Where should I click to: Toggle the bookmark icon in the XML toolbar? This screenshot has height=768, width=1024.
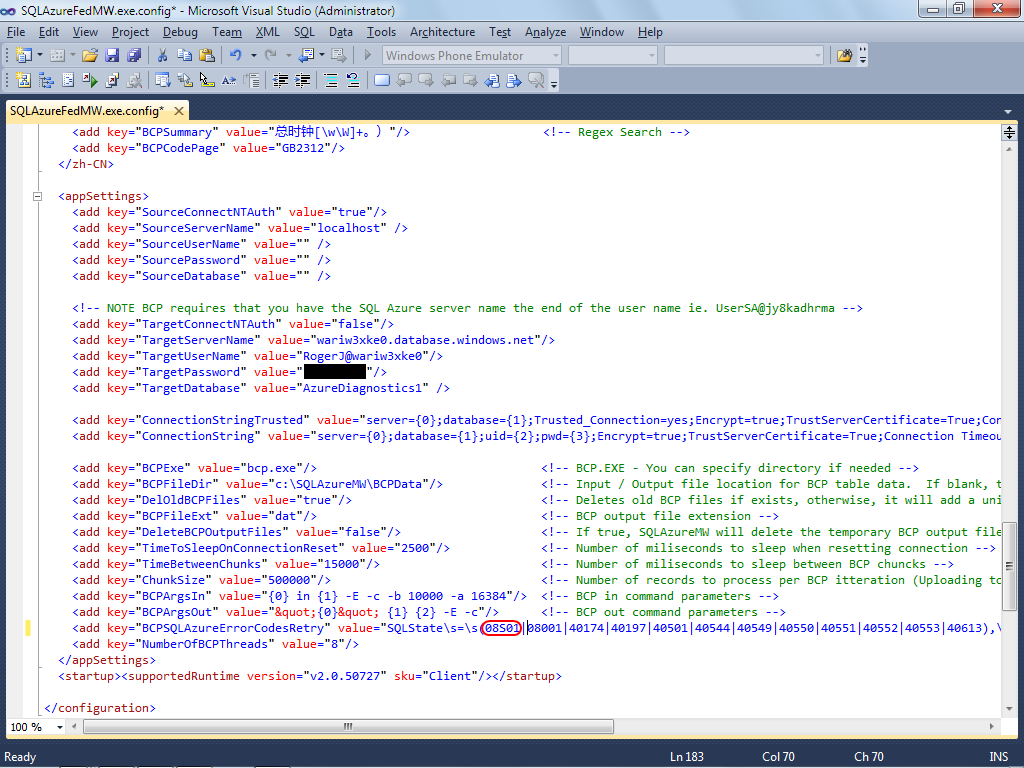[x=382, y=80]
